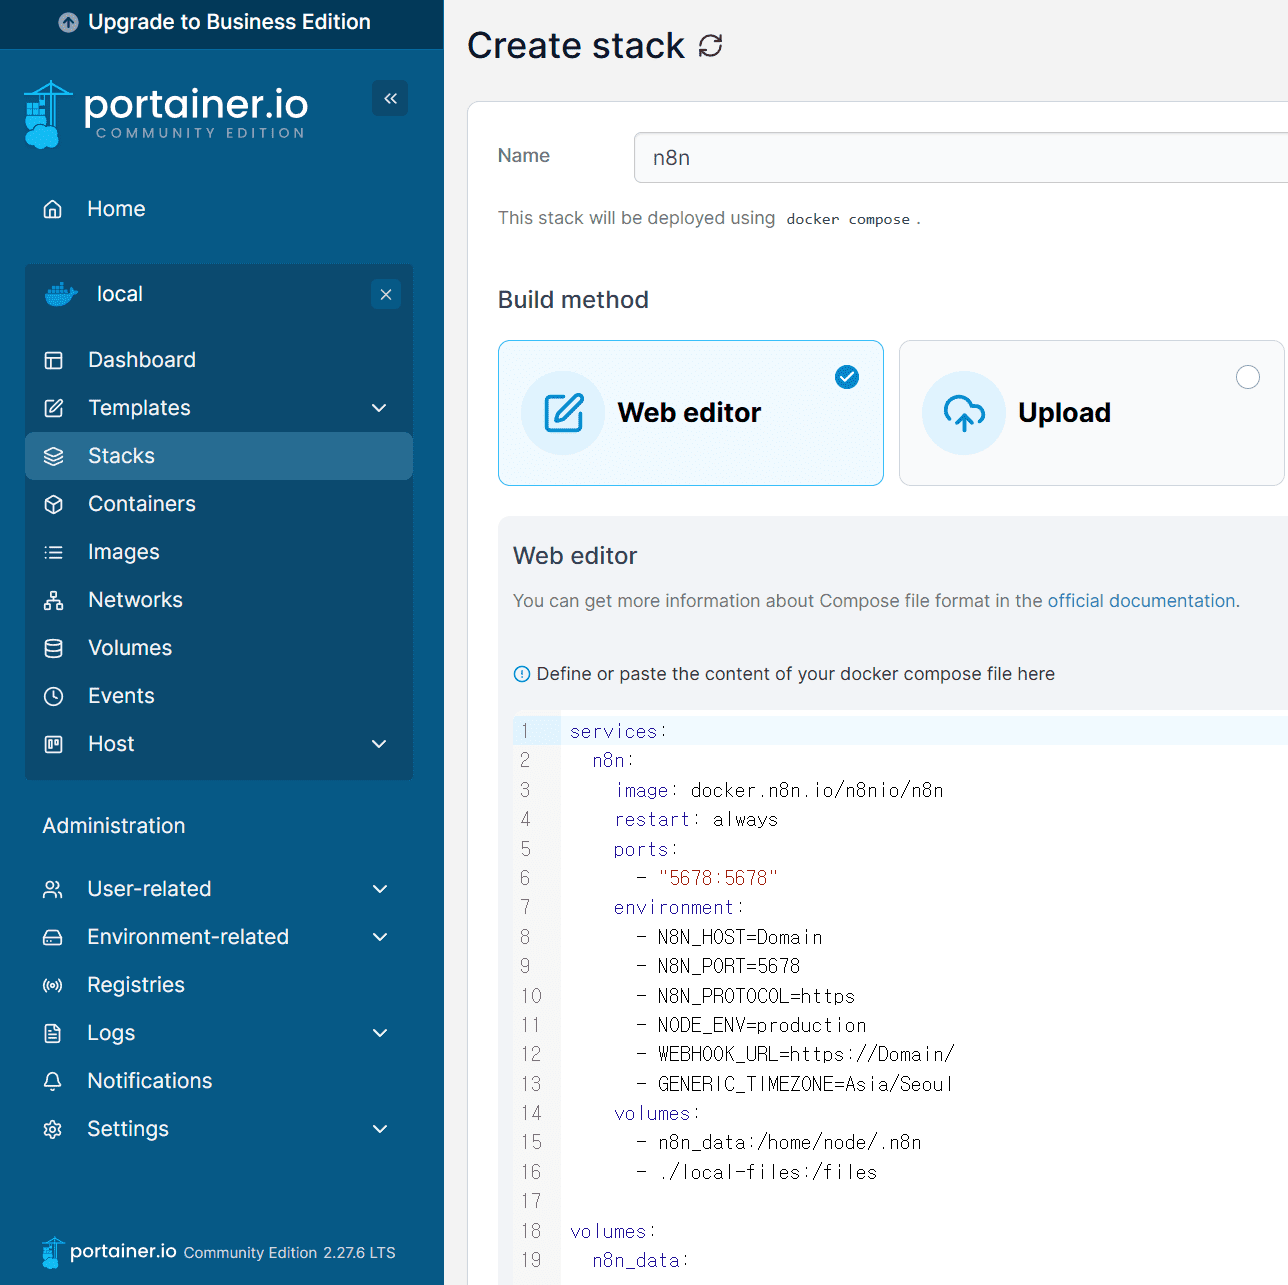Viewport: 1288px width, 1285px height.
Task: Go to the Stacks menu item
Action: 218,456
